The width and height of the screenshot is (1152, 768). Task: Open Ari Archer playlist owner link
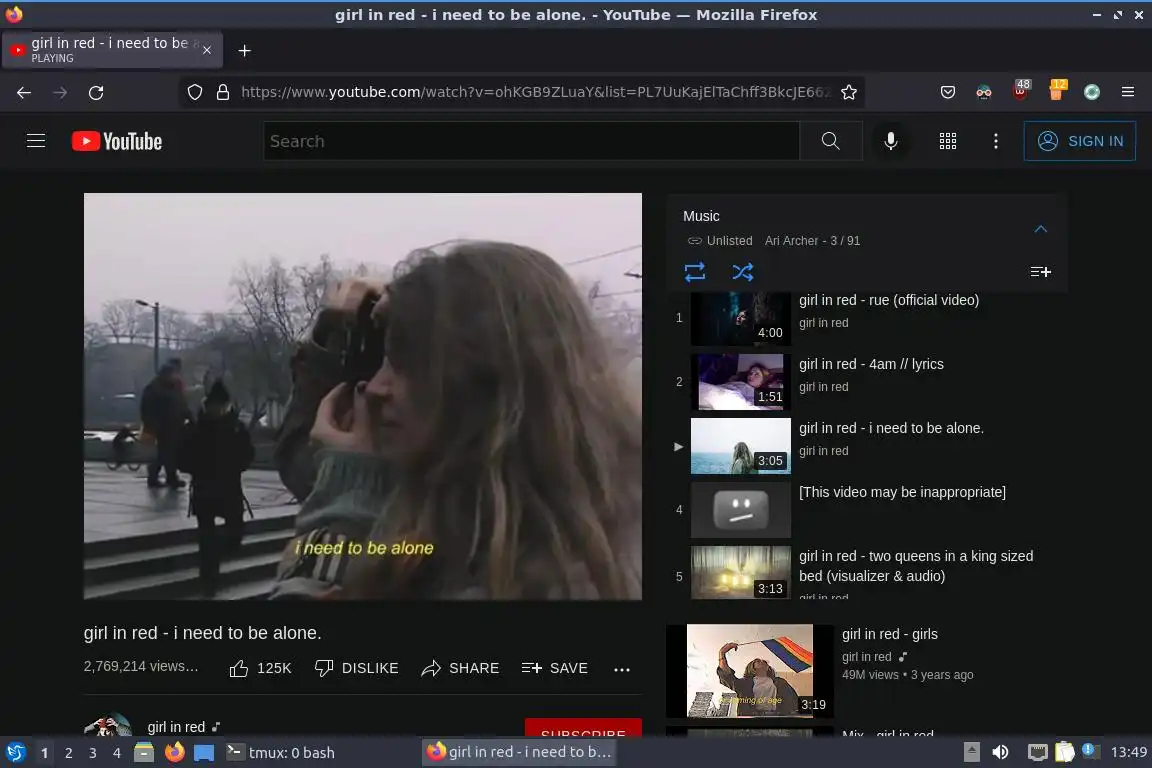click(791, 241)
